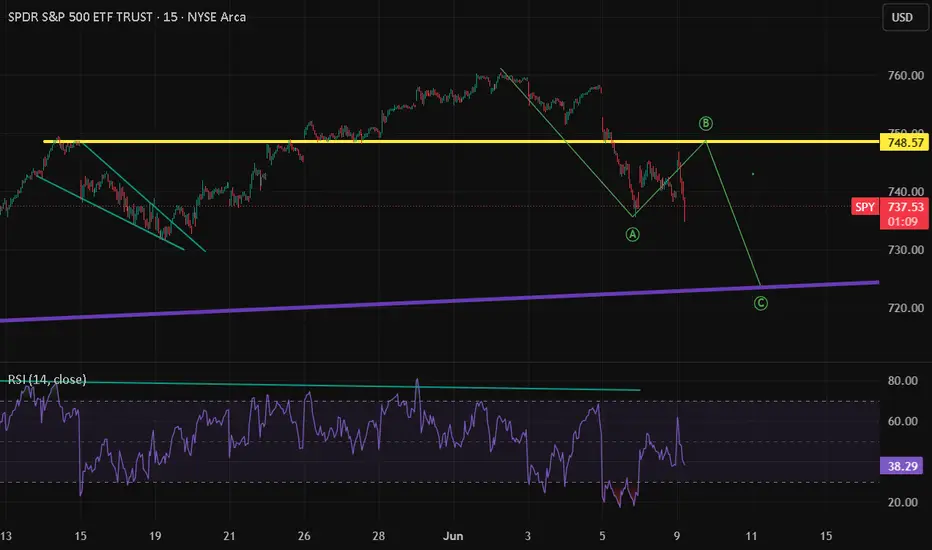932x550 pixels.
Task: Click the 740.00 price axis label
Action: click(905, 191)
